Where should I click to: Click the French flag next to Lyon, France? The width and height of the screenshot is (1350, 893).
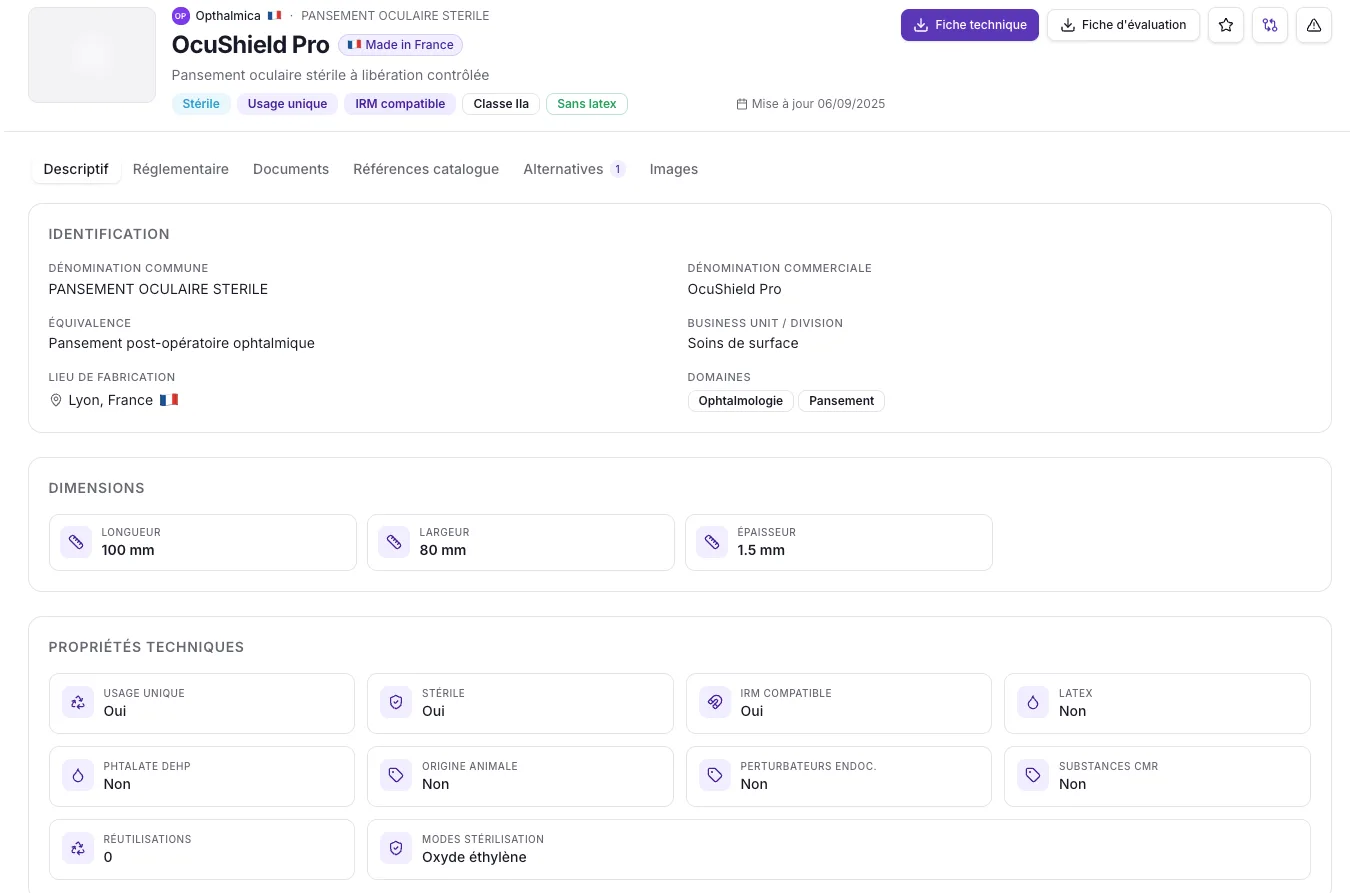point(169,400)
